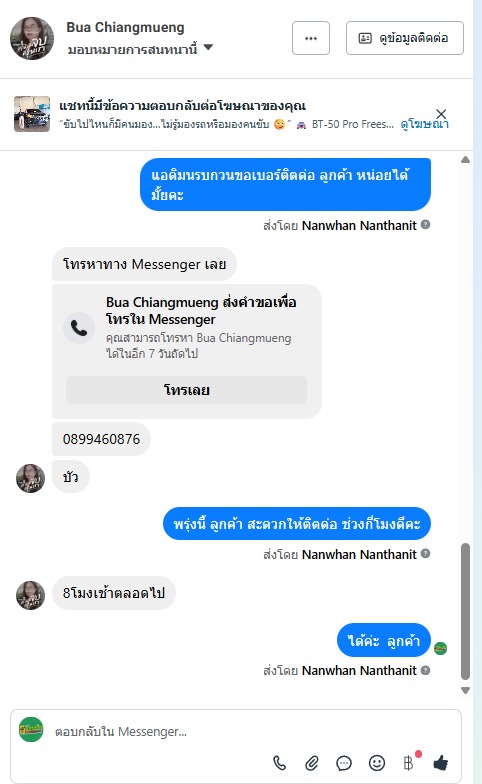Open the emoji picker smiley icon
The width and height of the screenshot is (482, 784).
[x=377, y=763]
